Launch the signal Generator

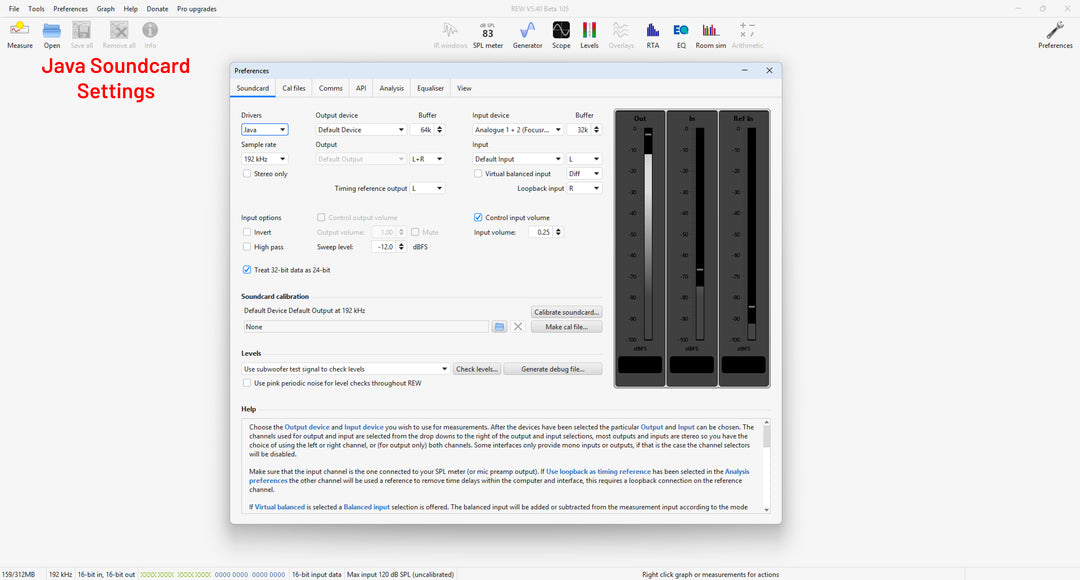[x=527, y=34]
